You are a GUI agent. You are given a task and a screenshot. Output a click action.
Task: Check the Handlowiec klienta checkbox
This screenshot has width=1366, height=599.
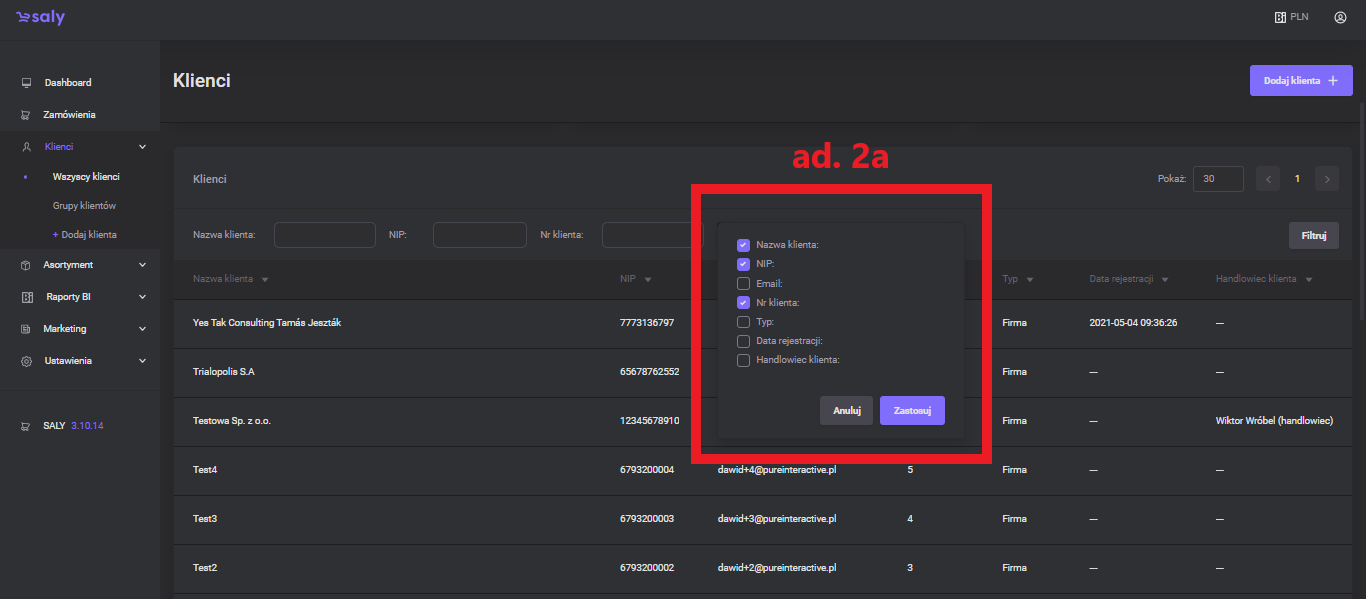743,360
